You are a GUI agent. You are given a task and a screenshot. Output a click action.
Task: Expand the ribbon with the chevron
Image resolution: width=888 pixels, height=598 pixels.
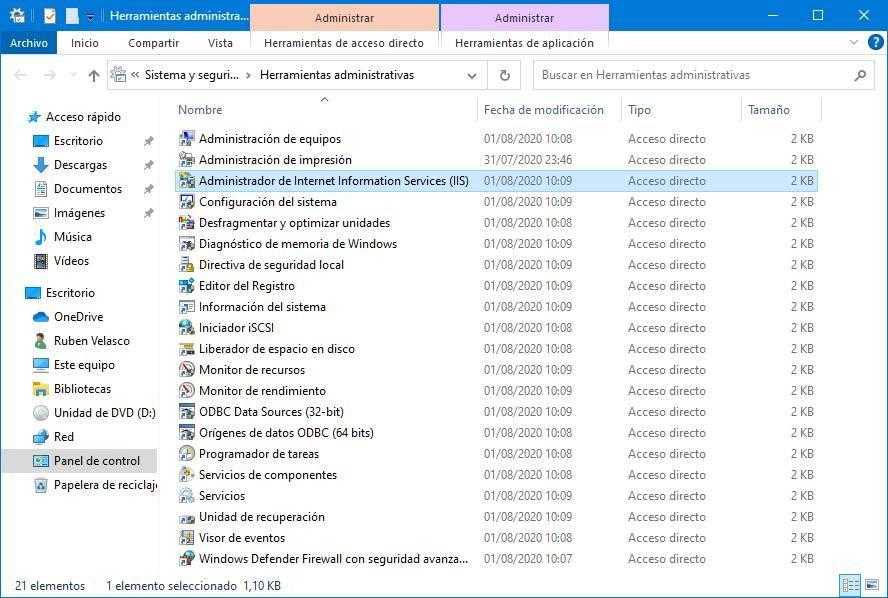[853, 43]
